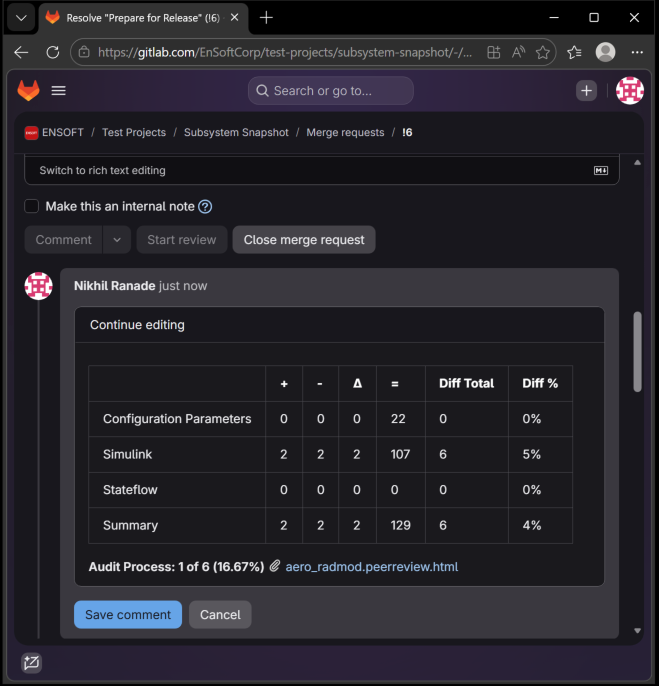The image size is (659, 686).
Task: Open the browser tab list chevron
Action: [21, 18]
